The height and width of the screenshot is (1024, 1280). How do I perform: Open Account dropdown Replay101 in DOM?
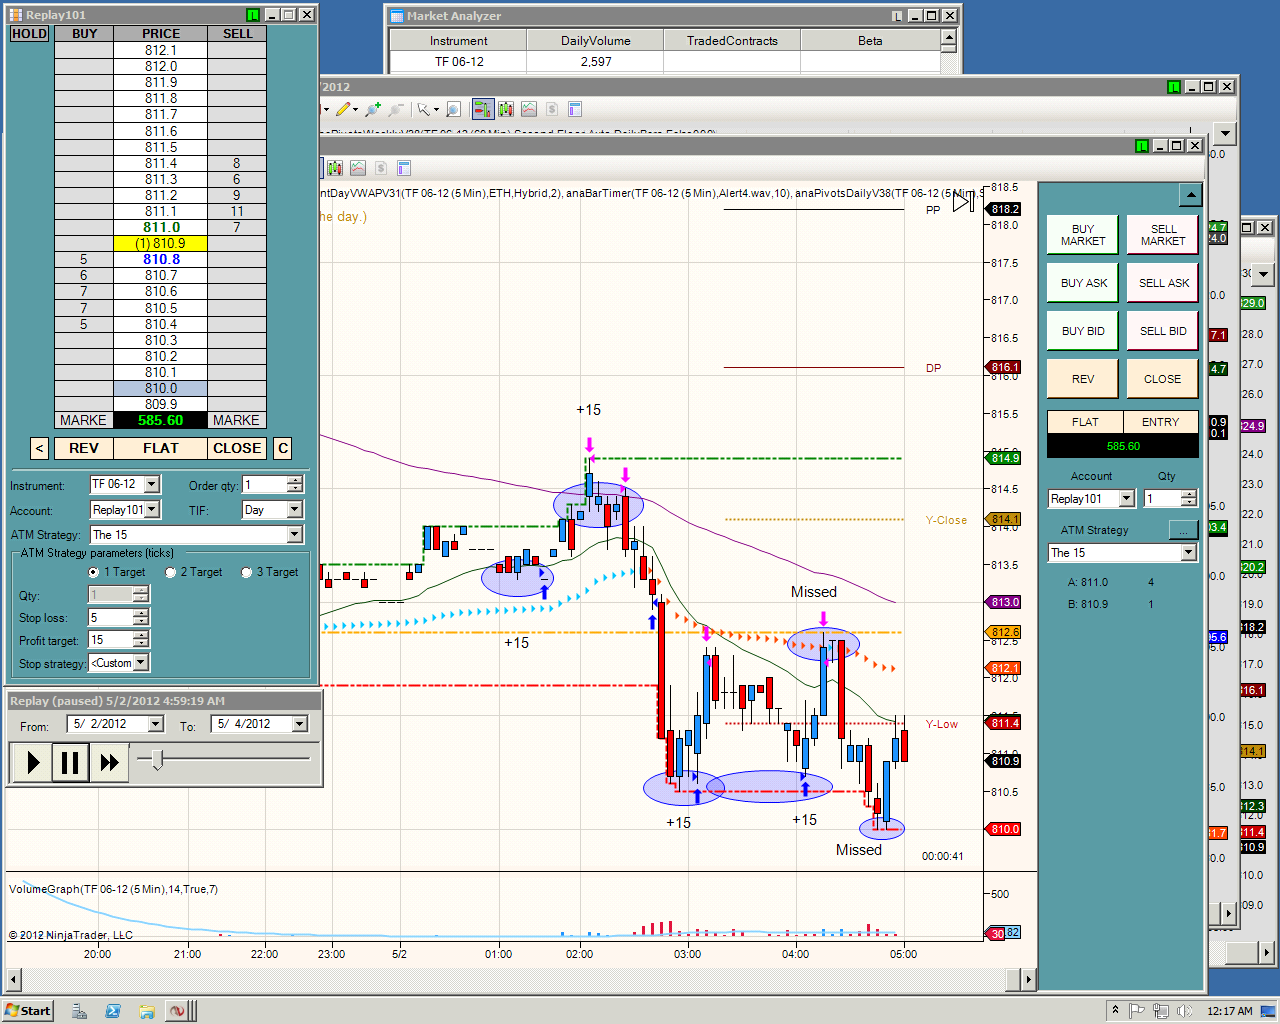point(151,509)
